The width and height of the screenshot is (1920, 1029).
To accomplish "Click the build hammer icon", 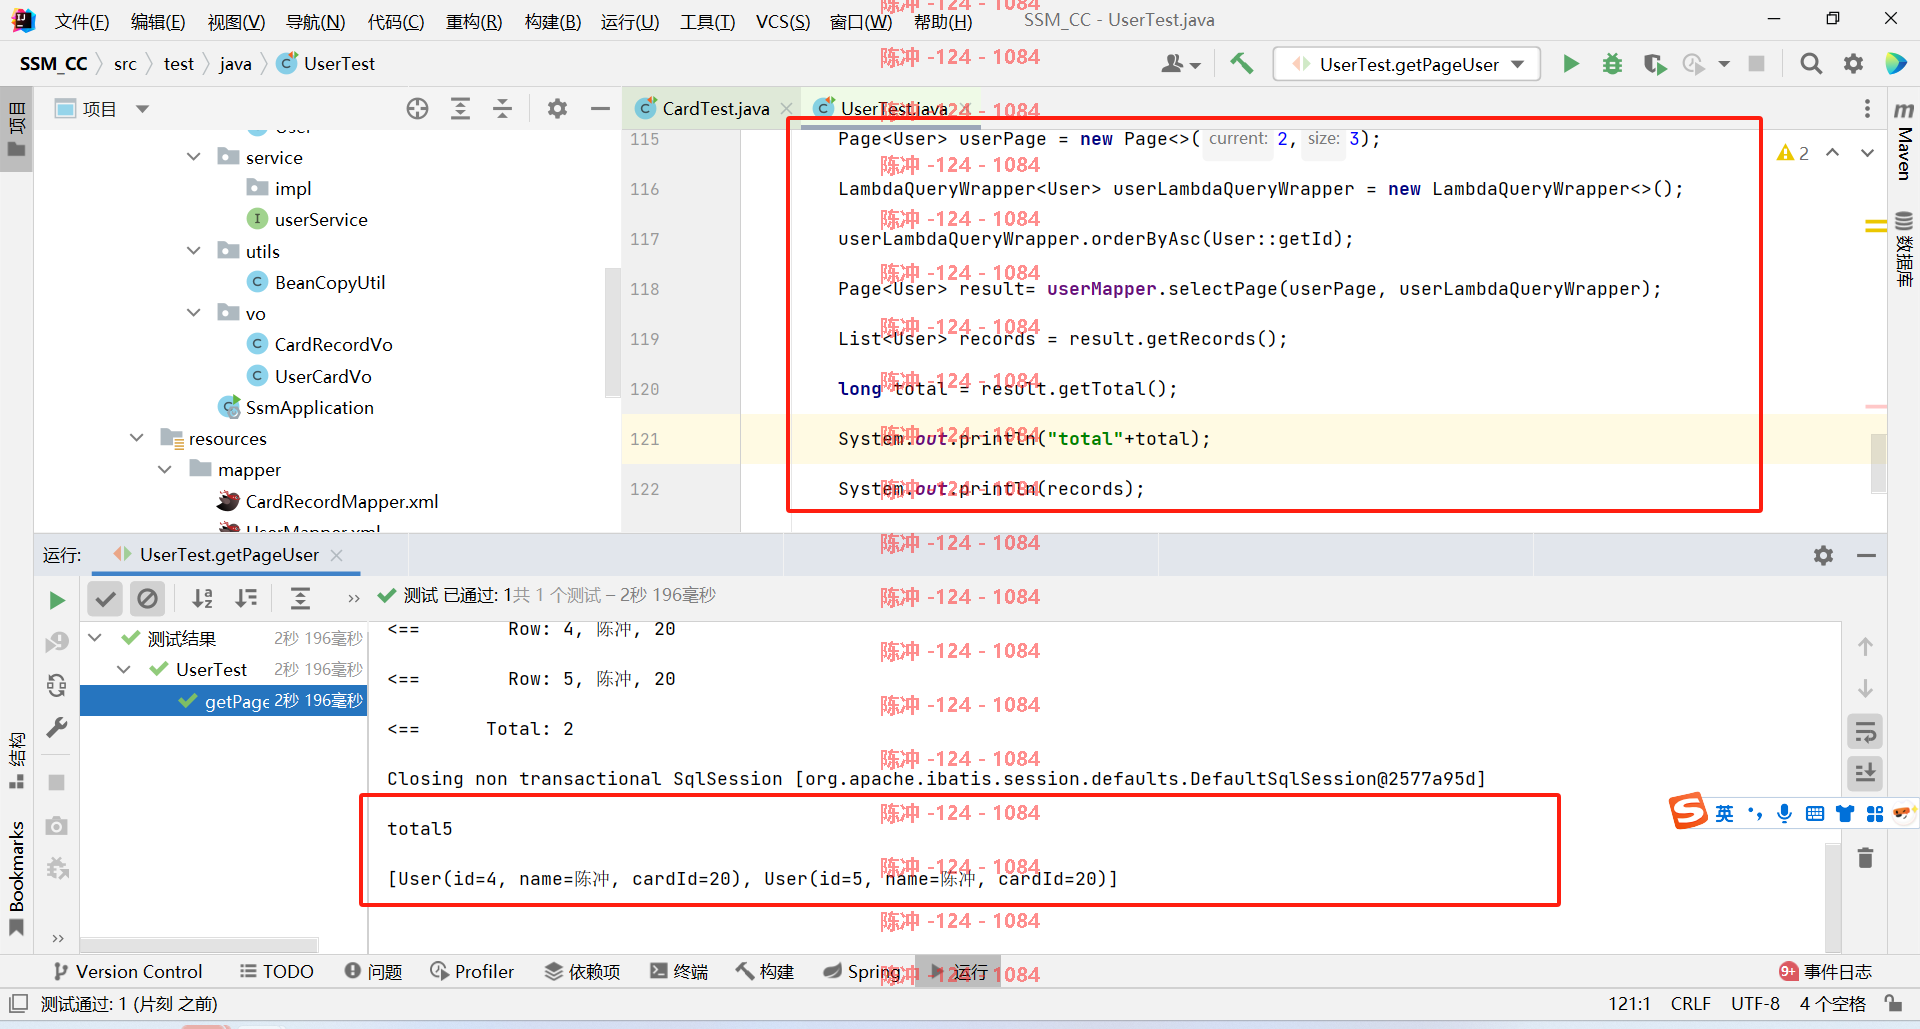I will point(1241,64).
